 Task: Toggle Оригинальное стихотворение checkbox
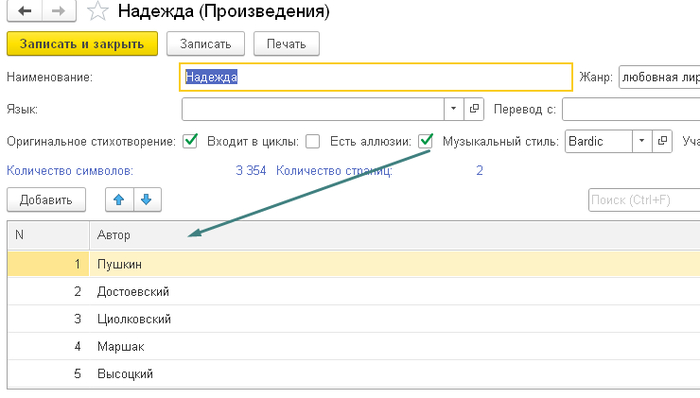(x=190, y=141)
